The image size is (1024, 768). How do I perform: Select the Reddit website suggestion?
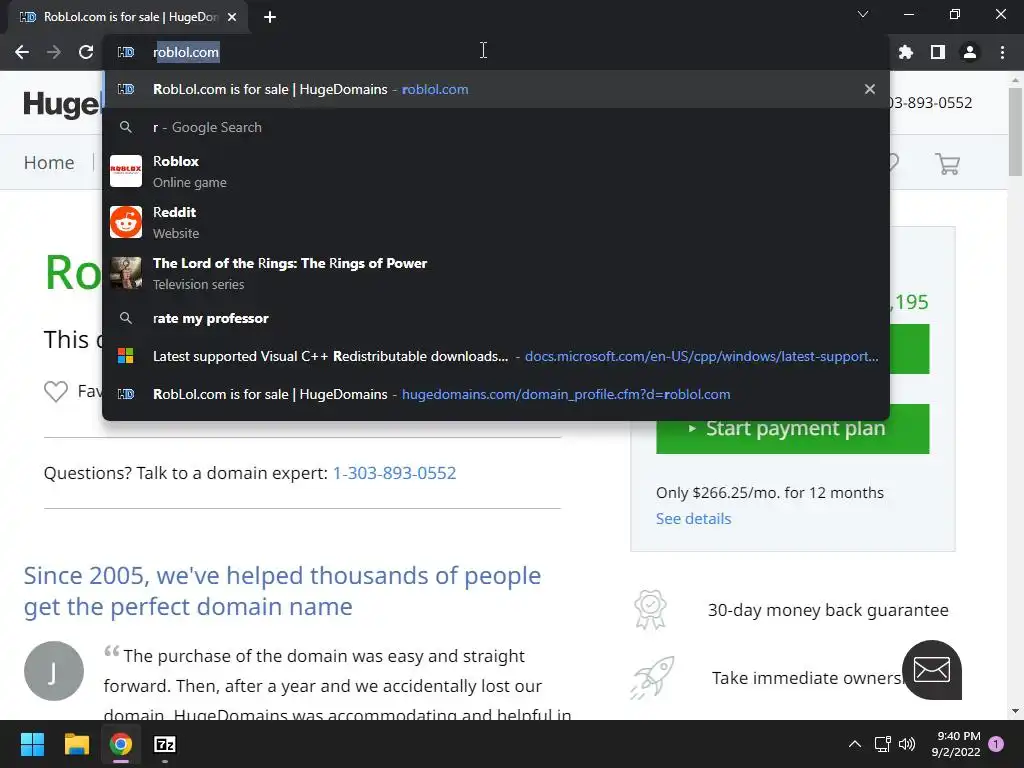click(x=496, y=222)
